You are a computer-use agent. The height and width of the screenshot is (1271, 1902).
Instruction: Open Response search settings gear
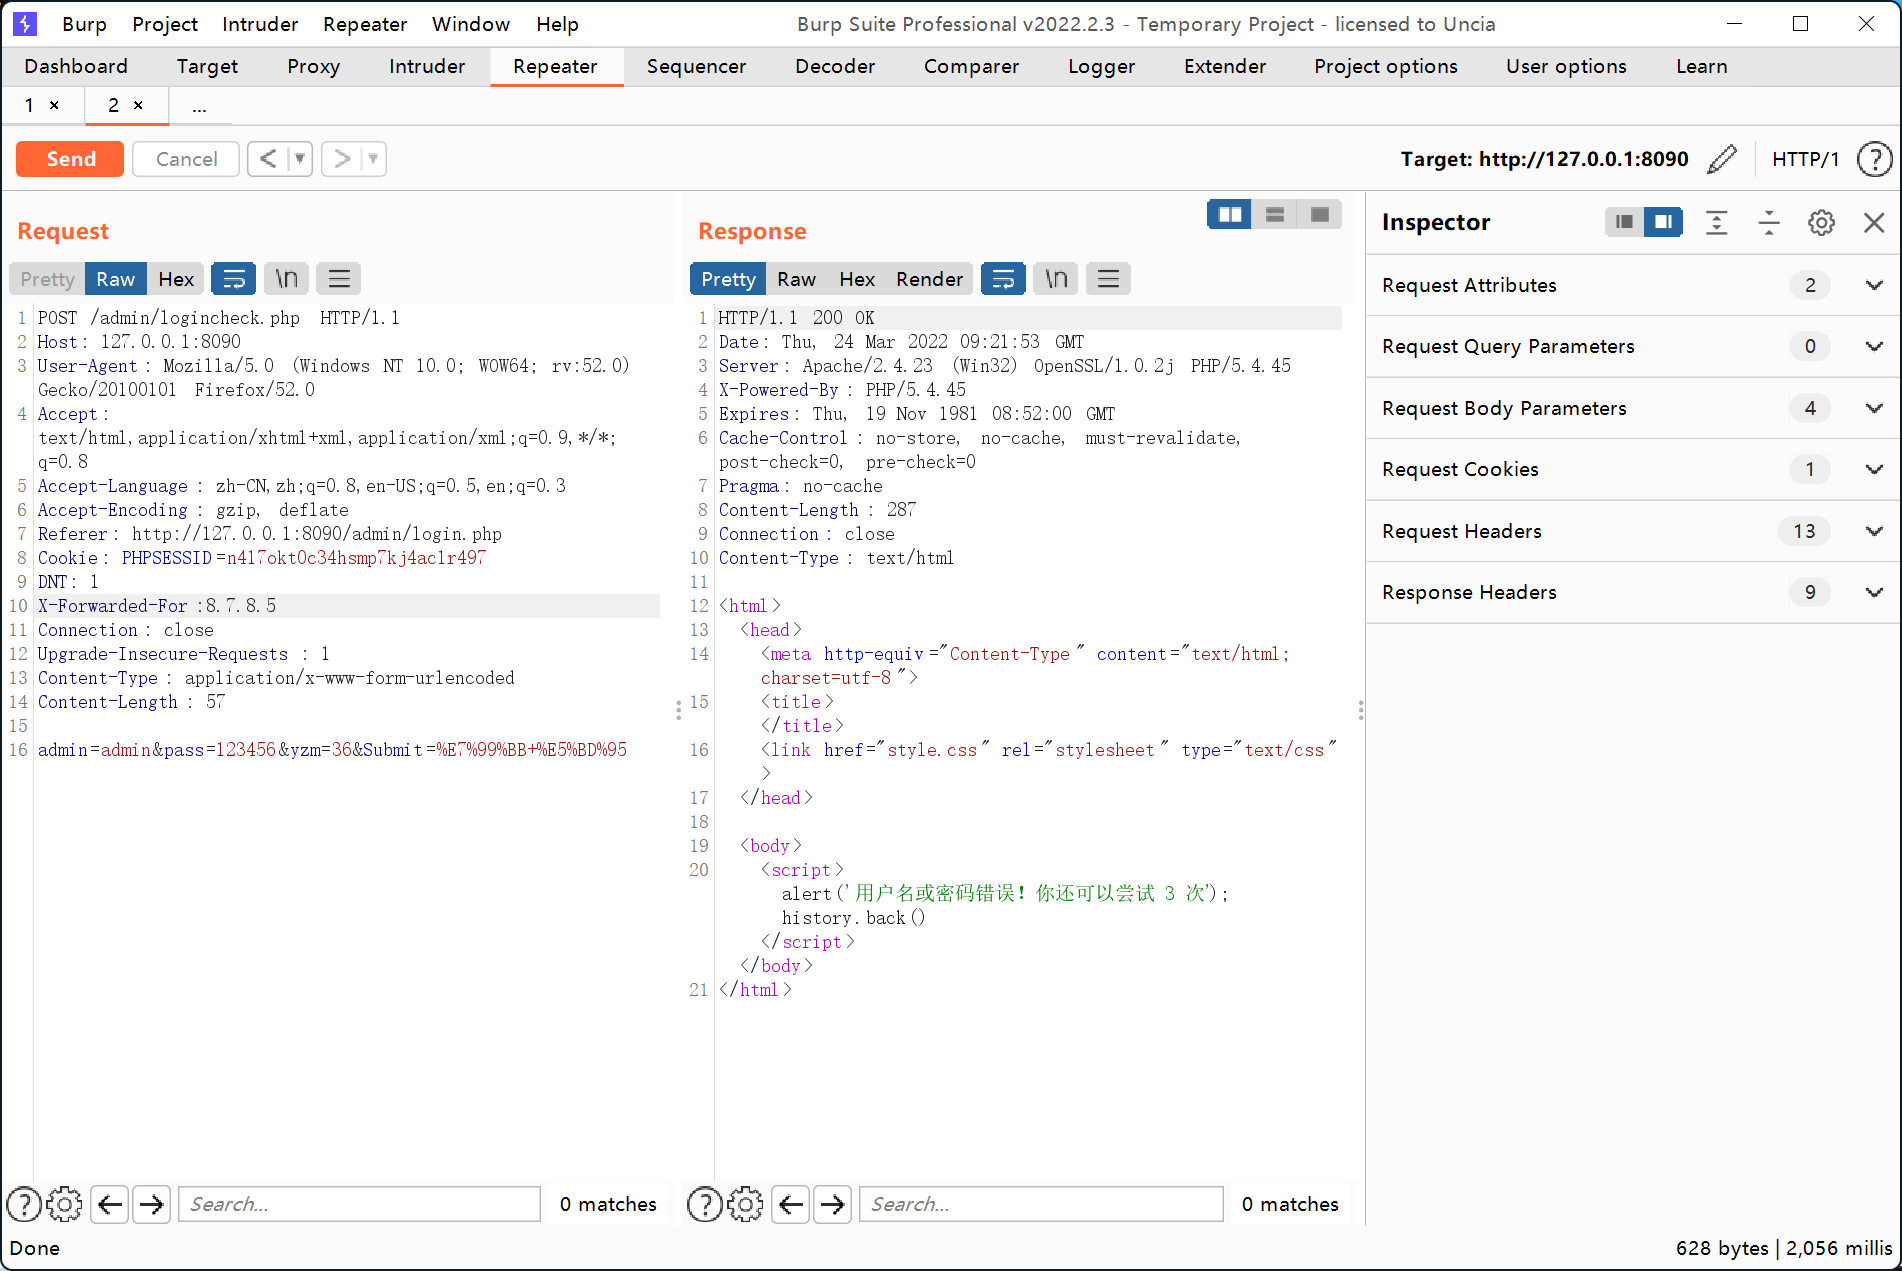click(746, 1204)
